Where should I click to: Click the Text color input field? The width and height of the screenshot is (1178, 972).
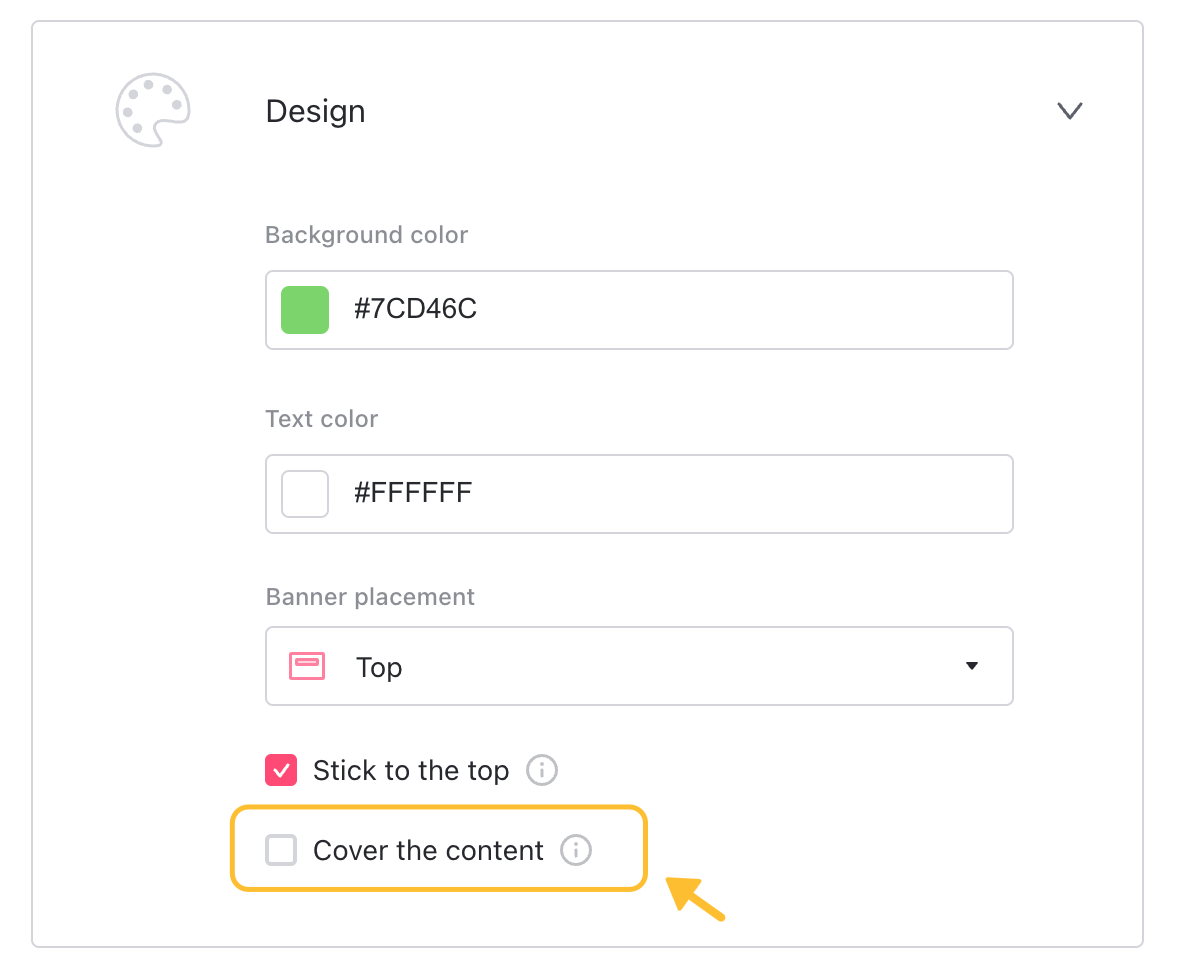pos(639,493)
